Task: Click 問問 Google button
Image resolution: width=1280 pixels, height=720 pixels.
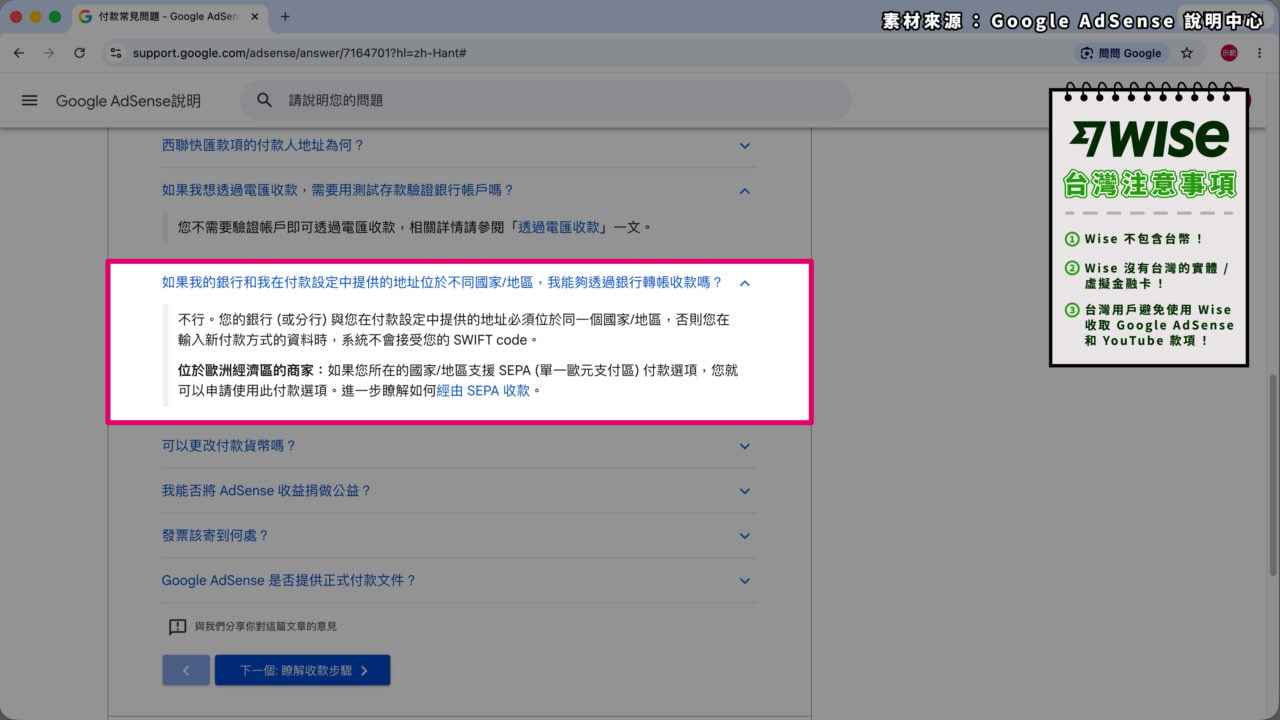Action: click(1120, 53)
